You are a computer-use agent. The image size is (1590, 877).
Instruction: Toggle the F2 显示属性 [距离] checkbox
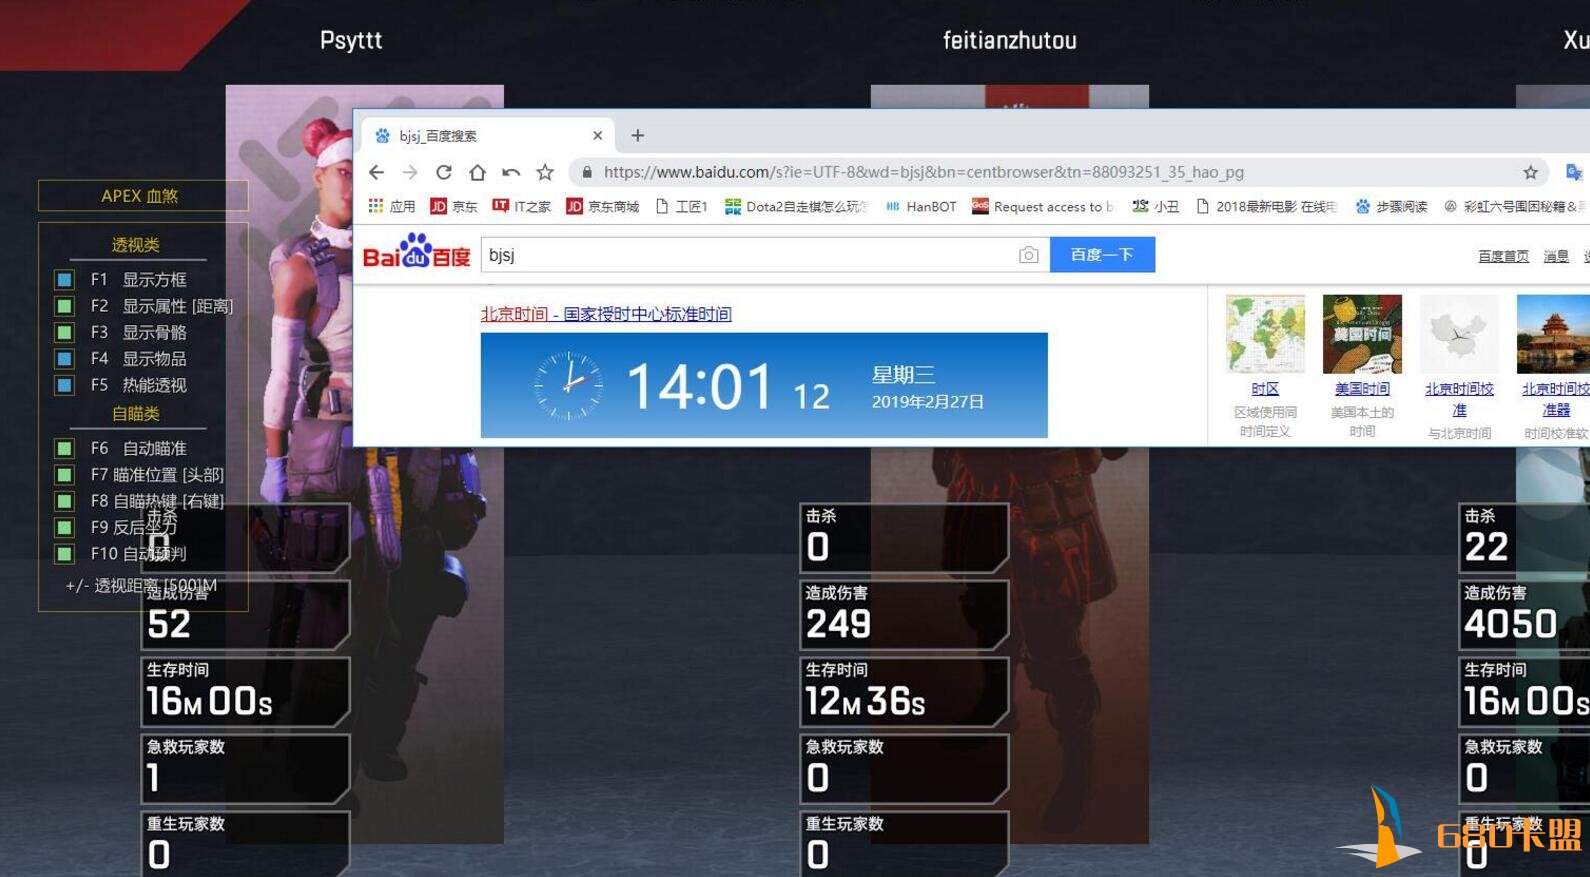tap(64, 306)
